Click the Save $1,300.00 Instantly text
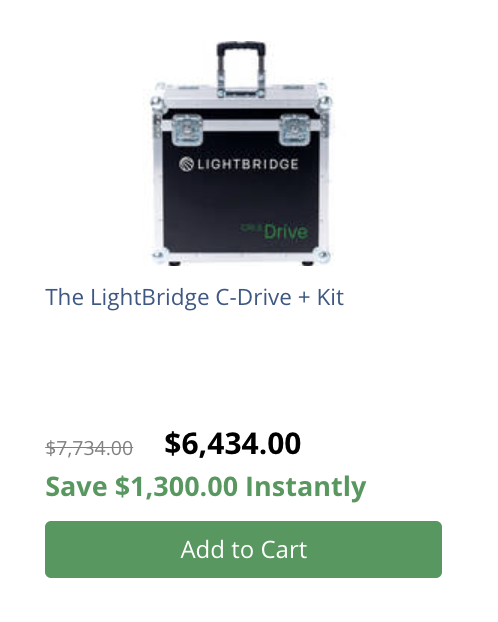Viewport: 498px width, 622px height. (x=206, y=487)
